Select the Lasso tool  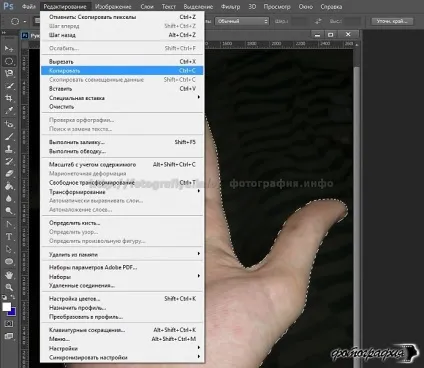coord(9,73)
